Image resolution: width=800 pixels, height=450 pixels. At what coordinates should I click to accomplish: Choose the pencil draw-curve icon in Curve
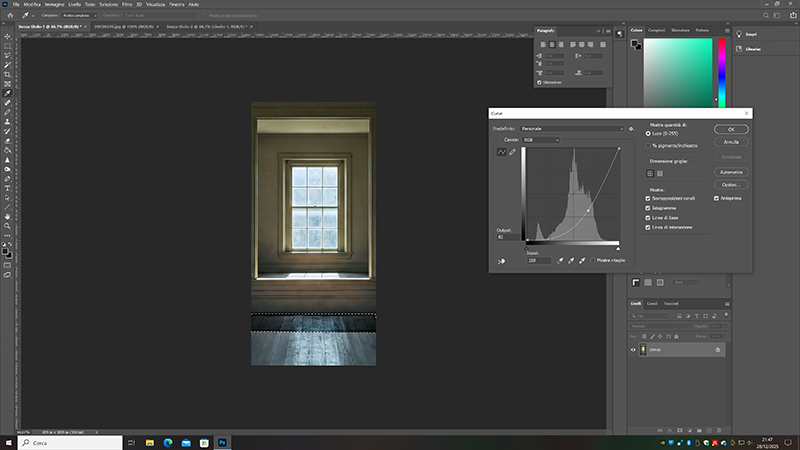click(x=512, y=152)
